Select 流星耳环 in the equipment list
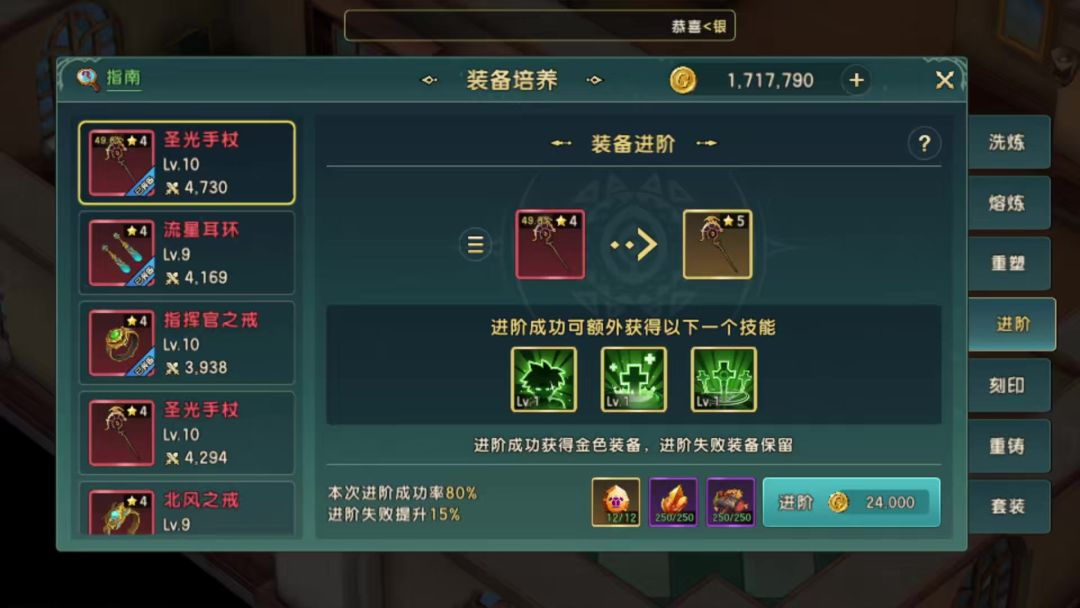 [x=187, y=253]
